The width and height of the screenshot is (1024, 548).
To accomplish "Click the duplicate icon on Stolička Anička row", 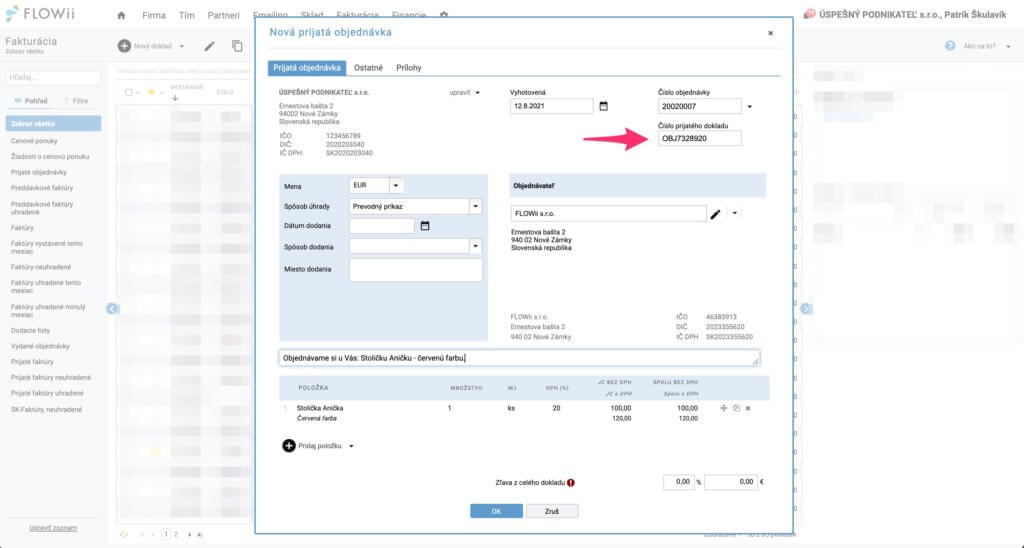I will (x=736, y=408).
